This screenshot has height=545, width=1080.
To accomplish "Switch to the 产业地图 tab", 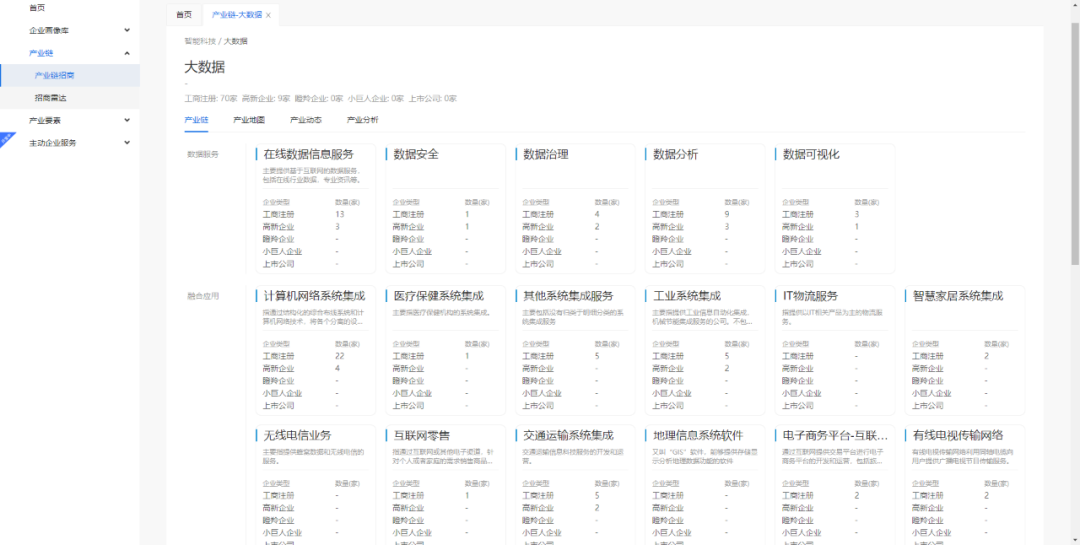I will (x=249, y=120).
